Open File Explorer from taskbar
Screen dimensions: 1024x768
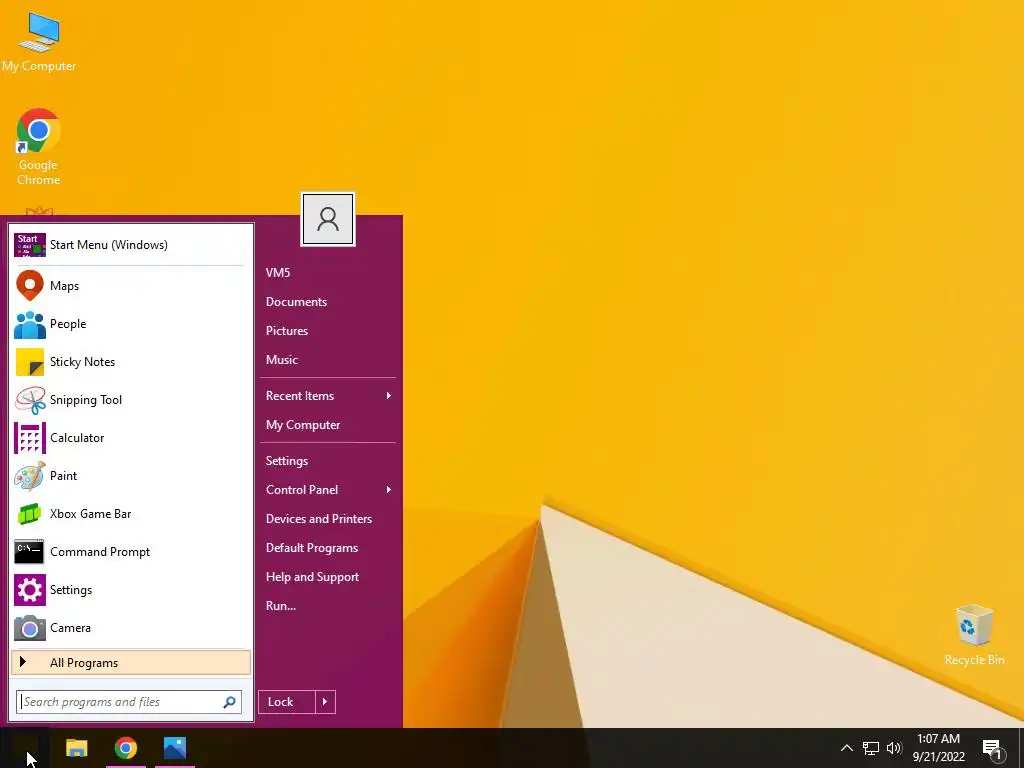pos(76,748)
